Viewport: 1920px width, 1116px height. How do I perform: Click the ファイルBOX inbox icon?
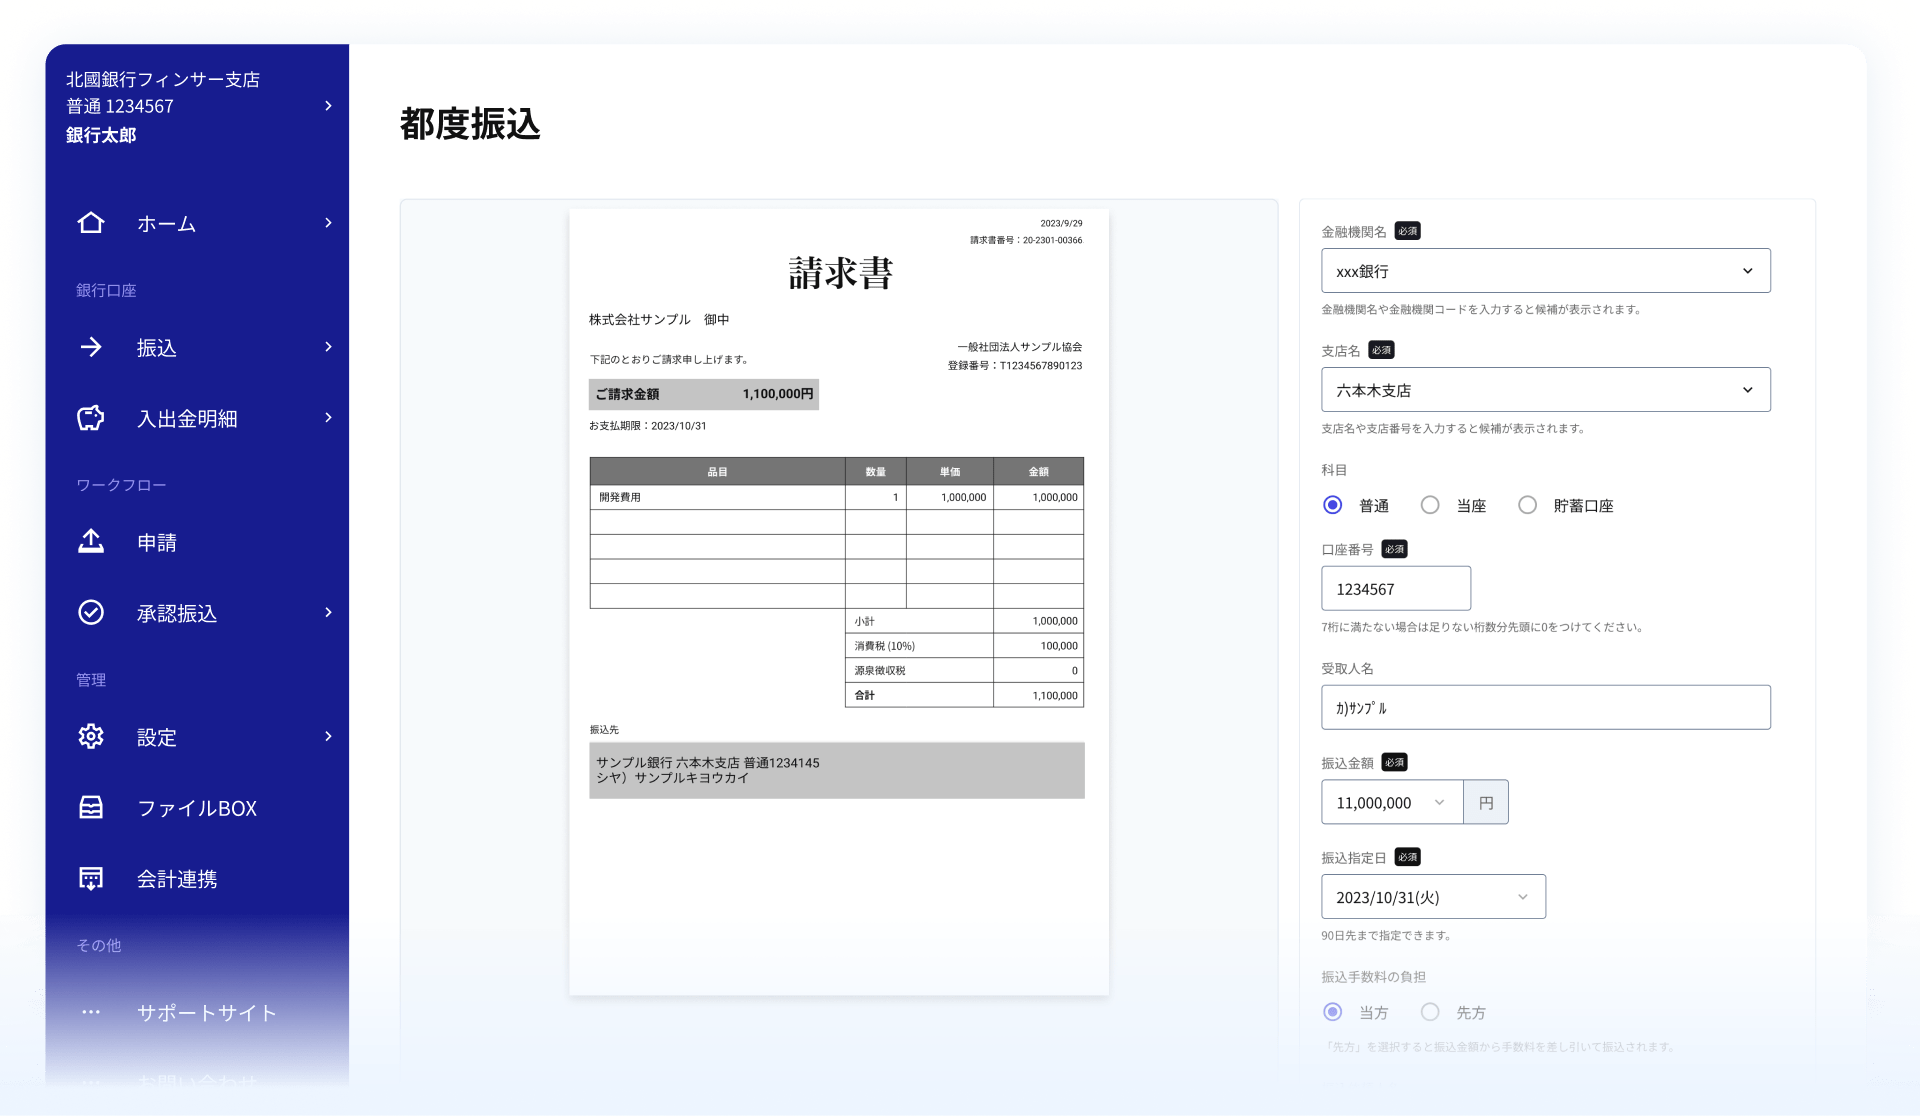pos(91,807)
